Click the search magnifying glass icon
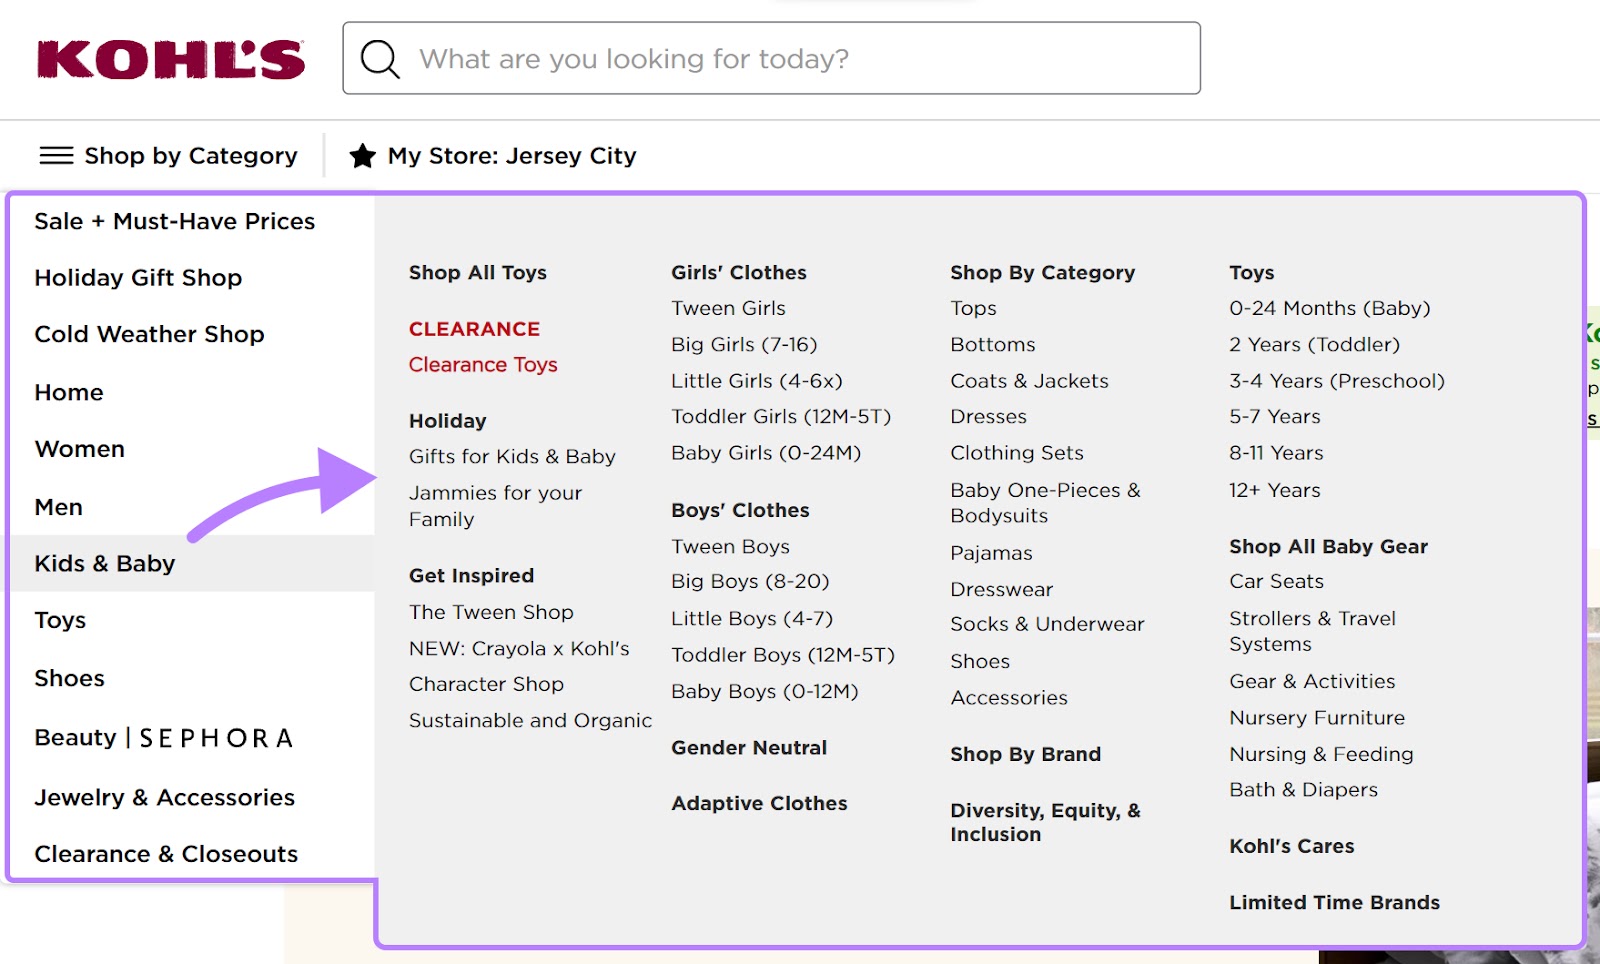Screen dimensions: 1600x964 [x=380, y=59]
